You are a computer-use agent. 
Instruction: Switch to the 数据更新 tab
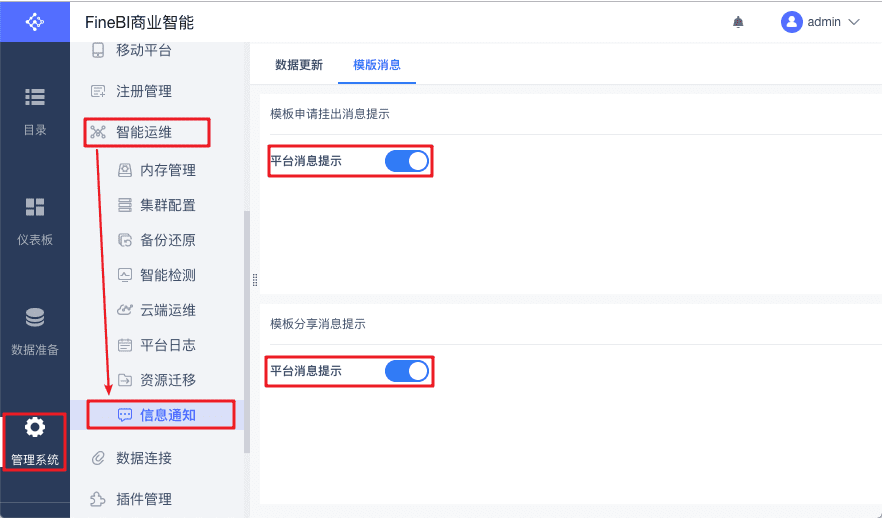299,65
